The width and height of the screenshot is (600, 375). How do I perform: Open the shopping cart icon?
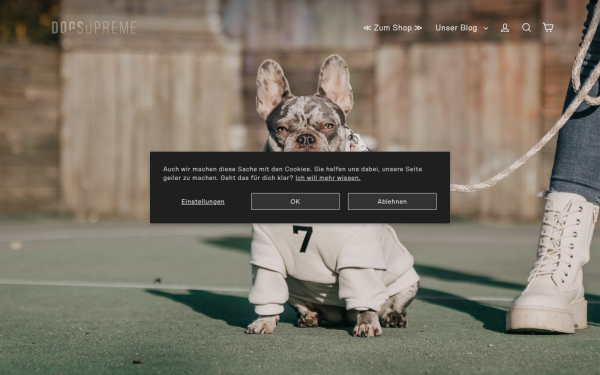click(548, 28)
